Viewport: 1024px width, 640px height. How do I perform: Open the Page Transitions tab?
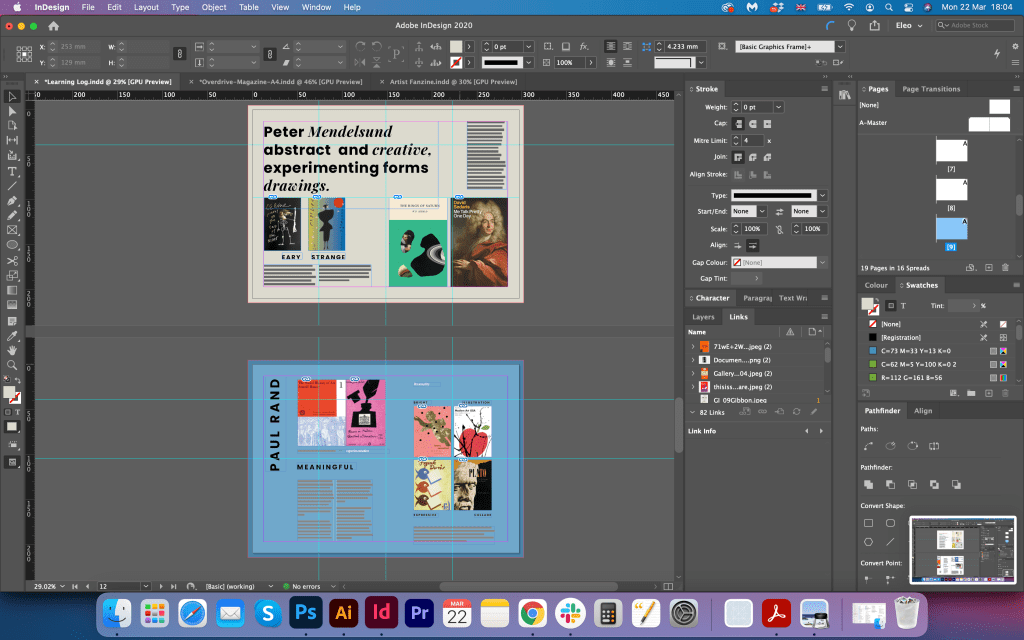point(930,89)
